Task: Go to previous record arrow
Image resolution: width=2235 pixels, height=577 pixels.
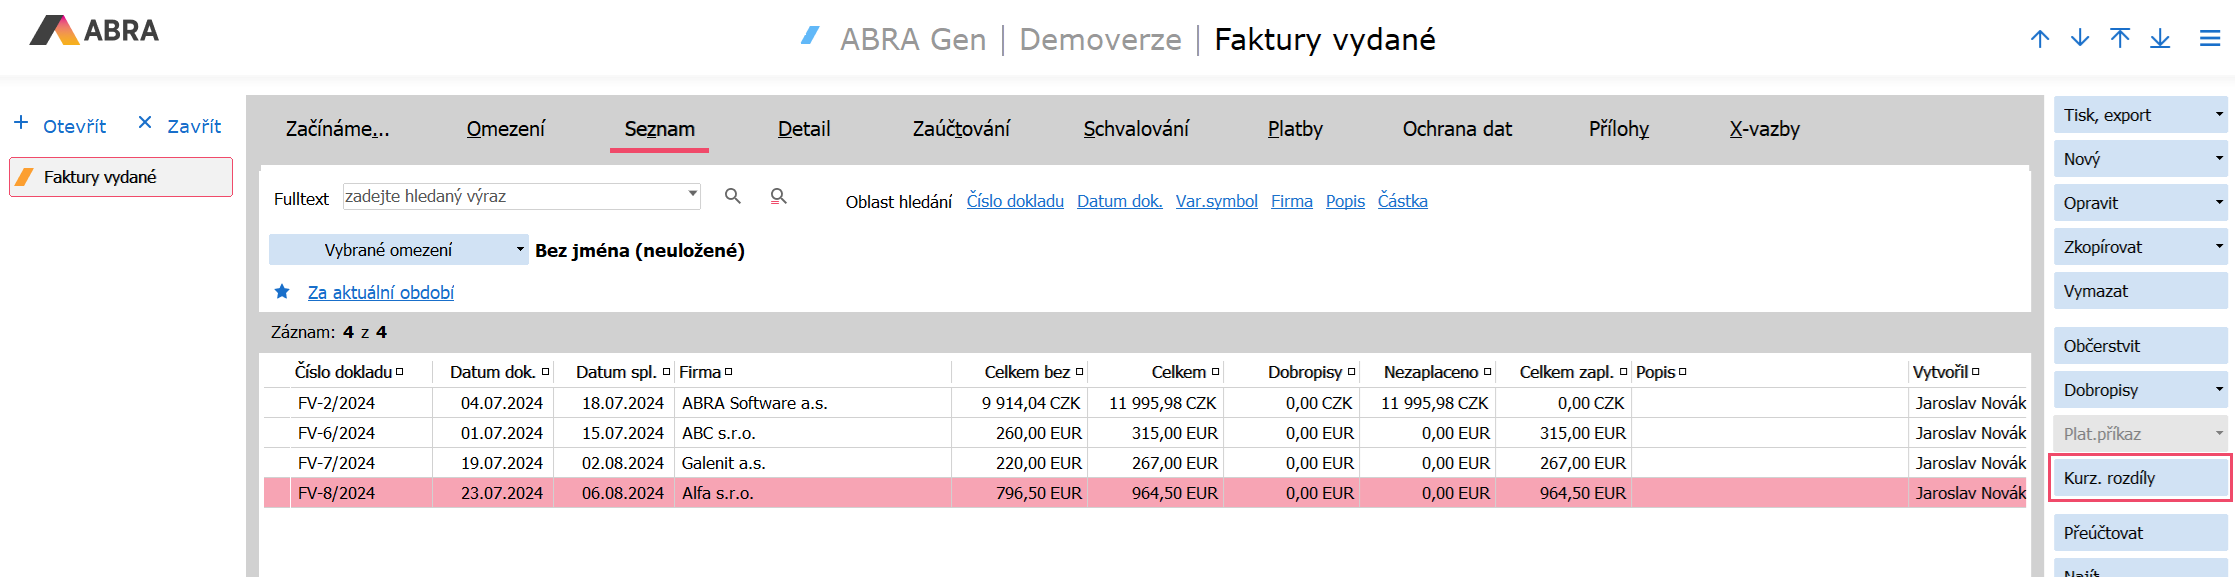Action: pos(2040,39)
